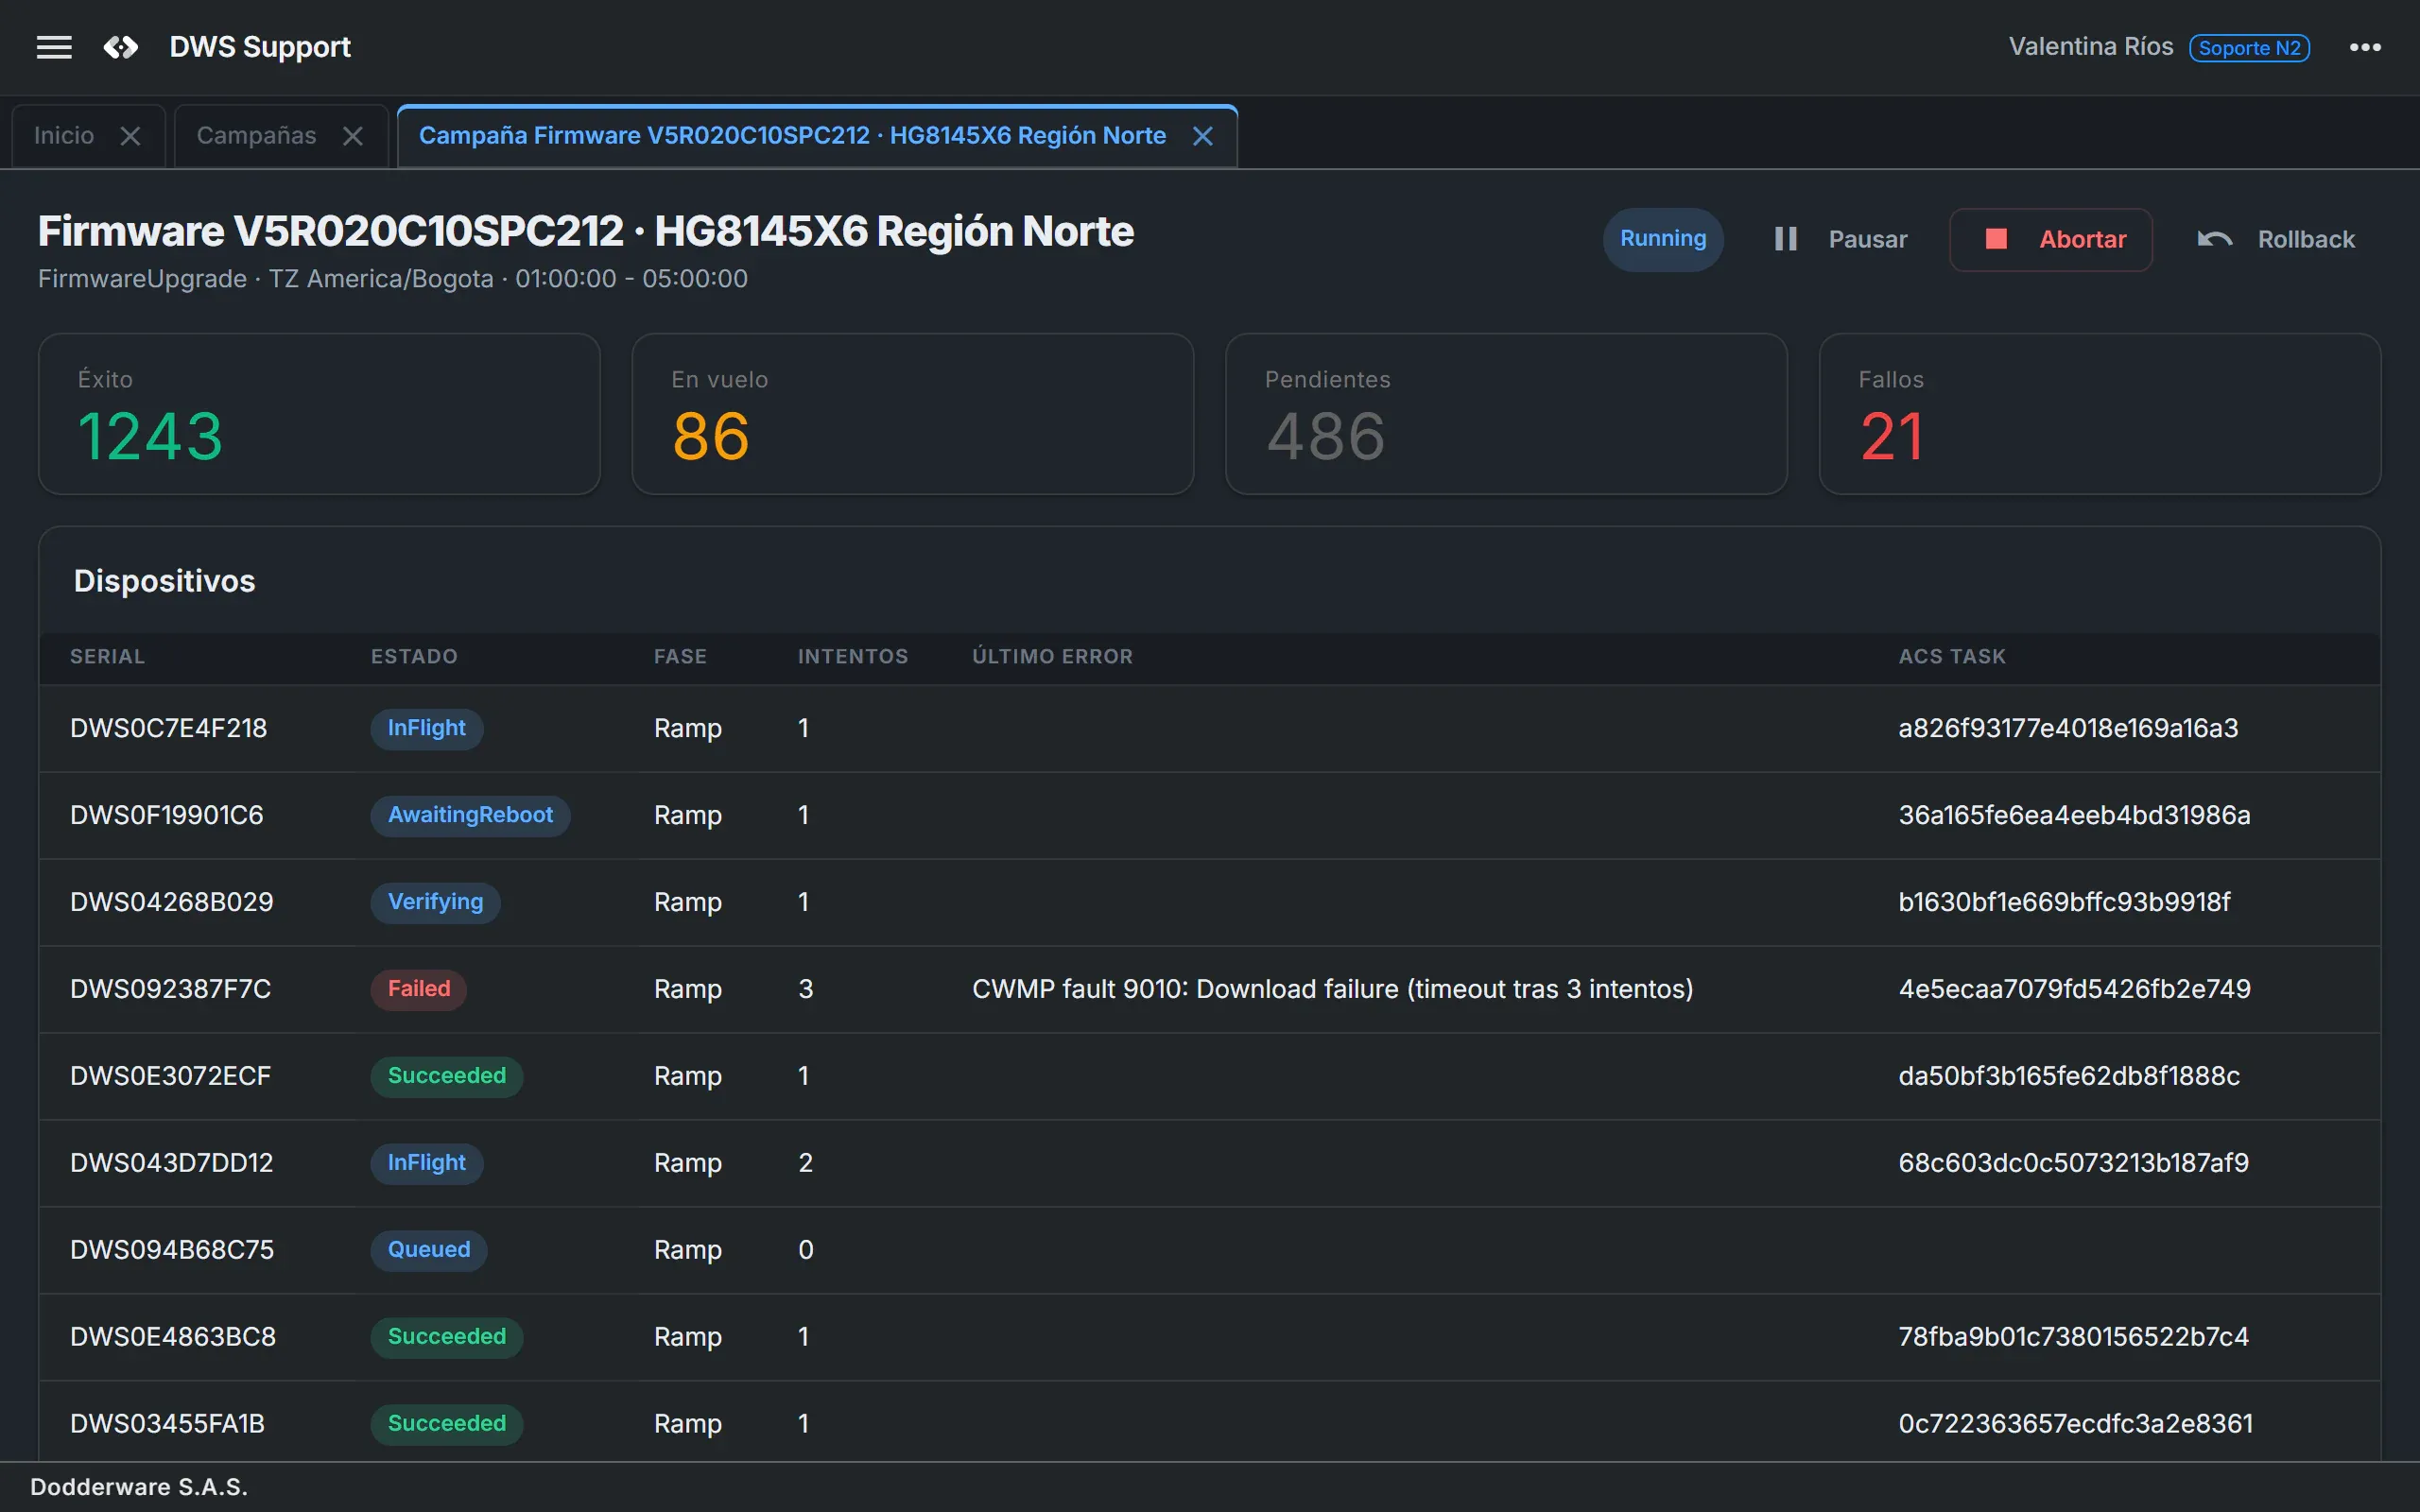Open the three-dot overflow menu

[x=2365, y=47]
